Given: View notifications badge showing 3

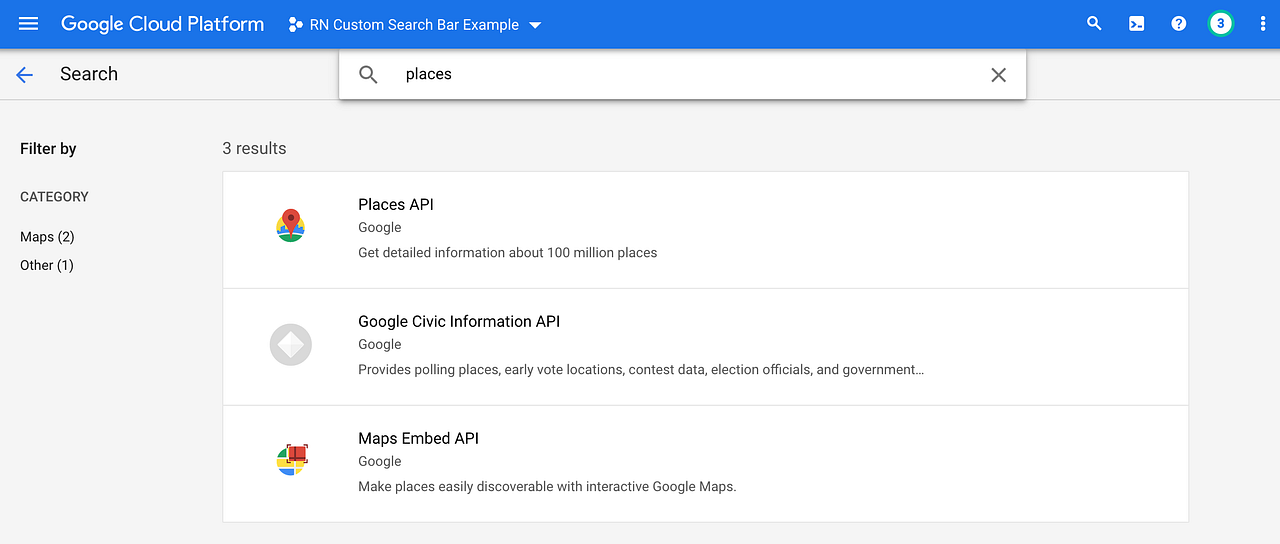Looking at the screenshot, I should 1220,24.
